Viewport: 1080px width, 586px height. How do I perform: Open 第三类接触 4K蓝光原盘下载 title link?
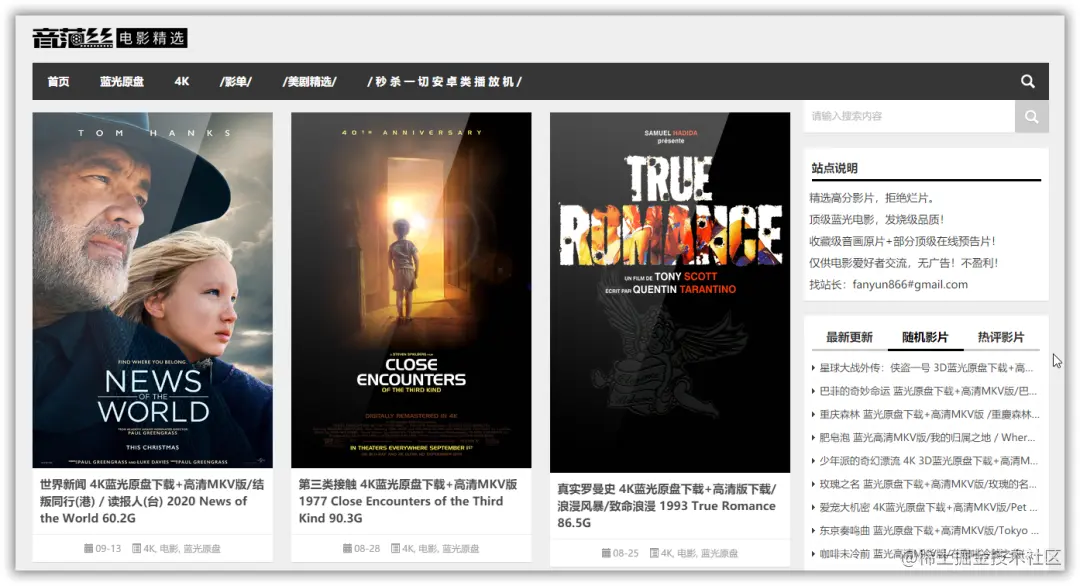[408, 501]
